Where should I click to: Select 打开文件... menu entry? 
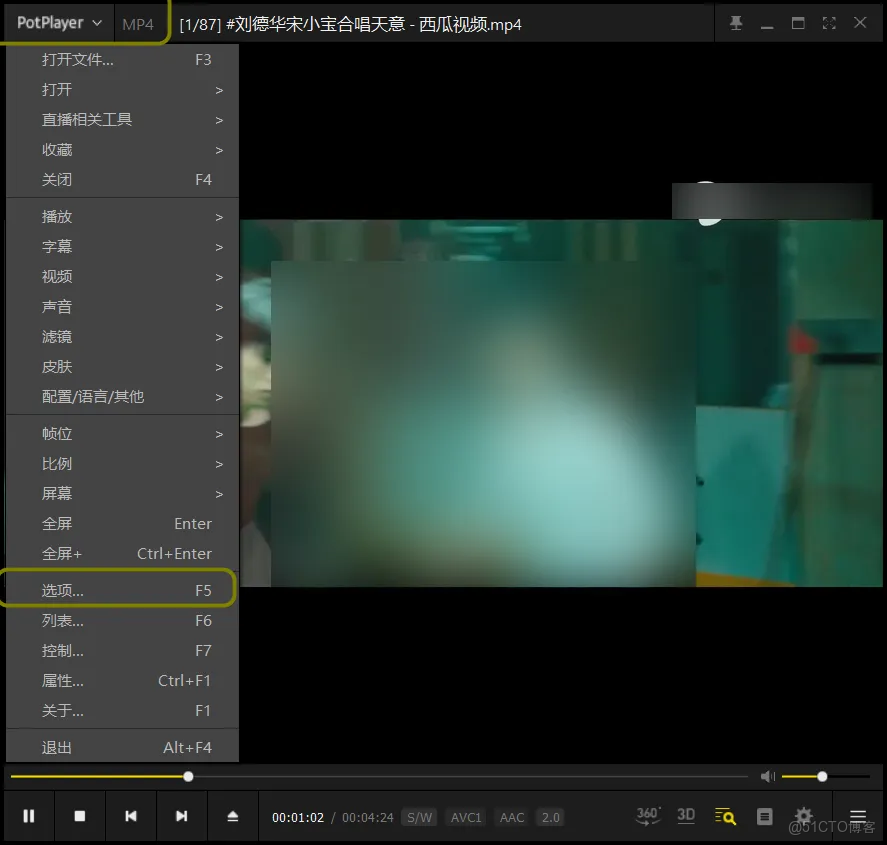(75, 59)
